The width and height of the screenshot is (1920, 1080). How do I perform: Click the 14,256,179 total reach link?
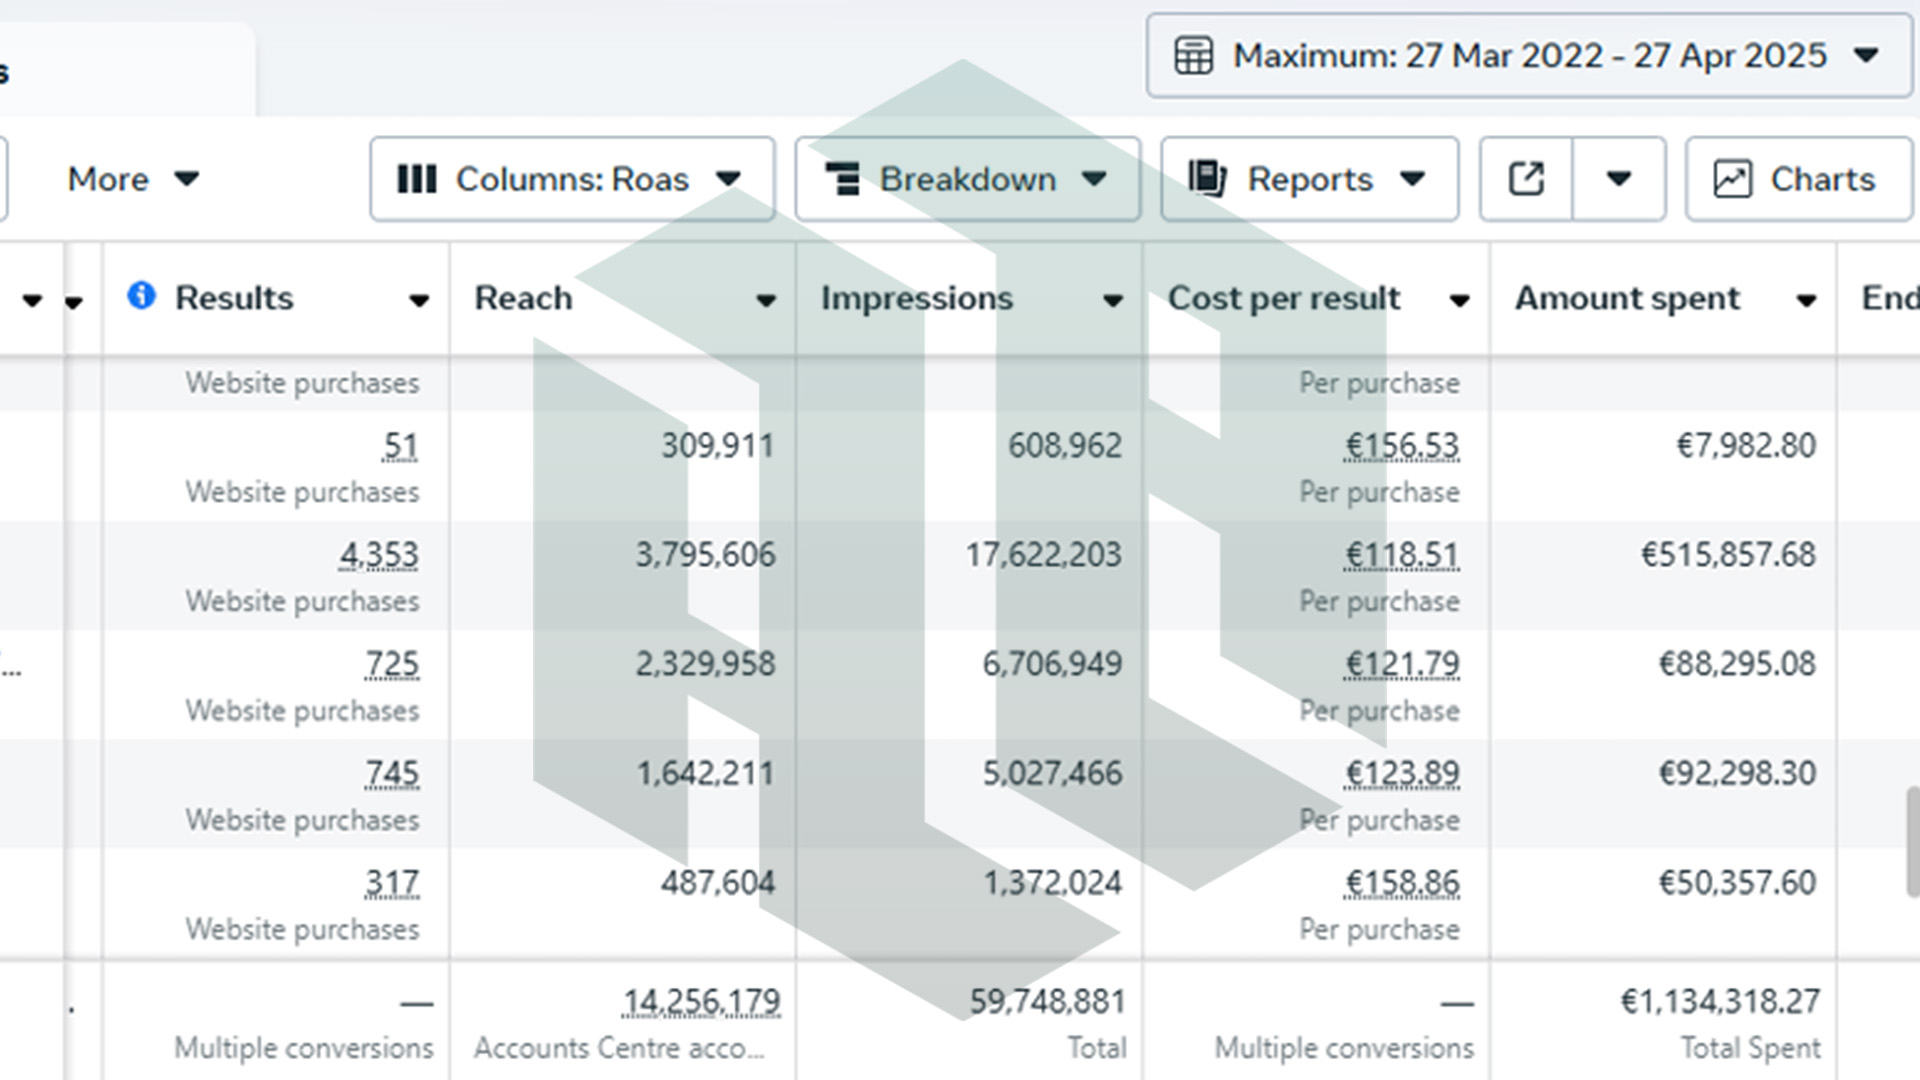point(701,1002)
